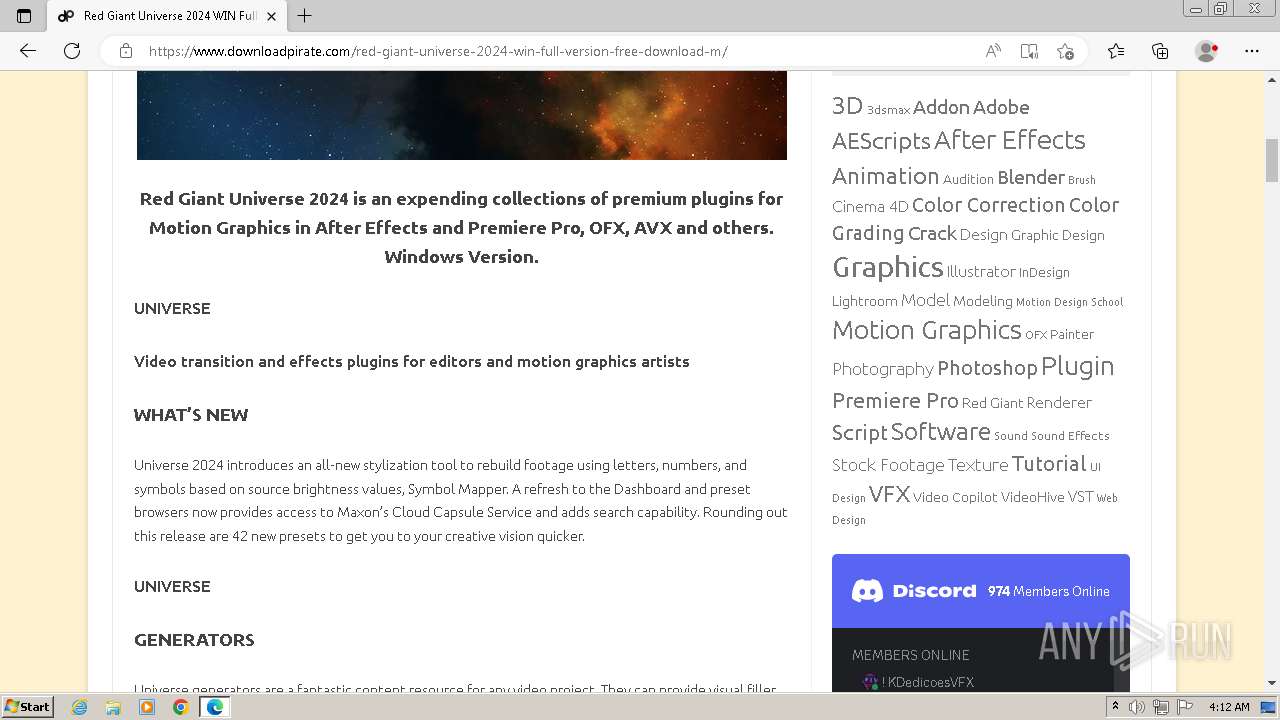Open the 3dsmax tag

(x=888, y=110)
